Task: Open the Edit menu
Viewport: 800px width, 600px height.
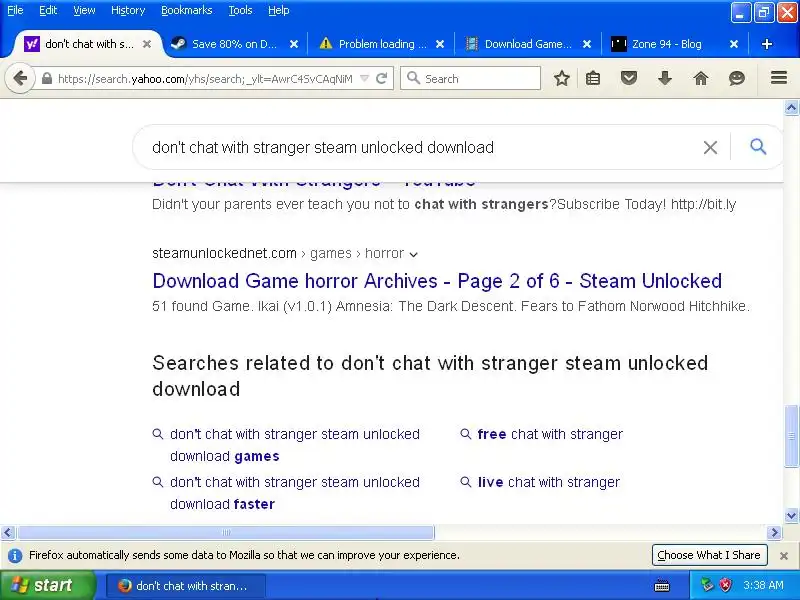Action: (x=48, y=10)
